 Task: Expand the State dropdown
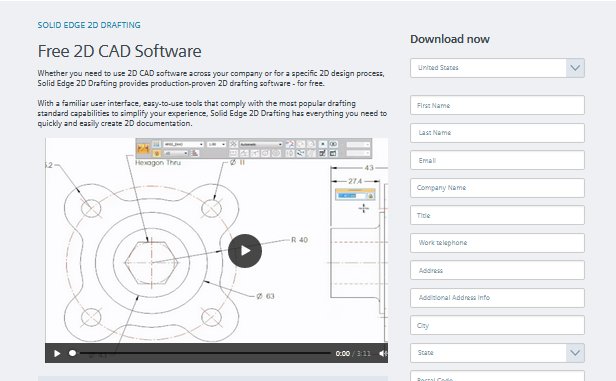point(497,353)
